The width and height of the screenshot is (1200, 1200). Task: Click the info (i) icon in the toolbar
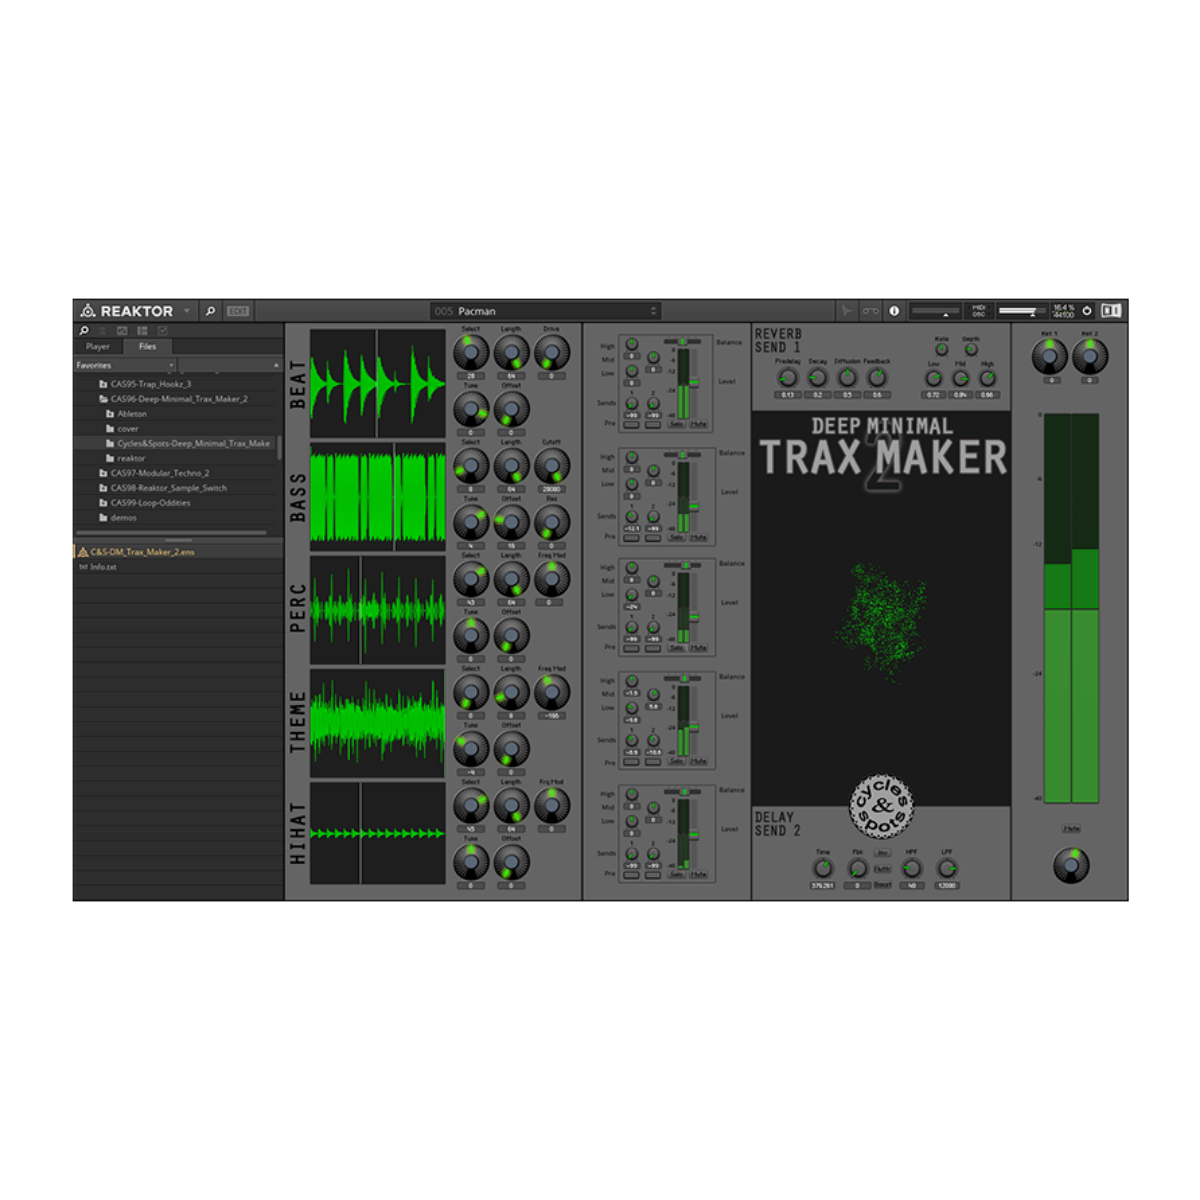894,311
